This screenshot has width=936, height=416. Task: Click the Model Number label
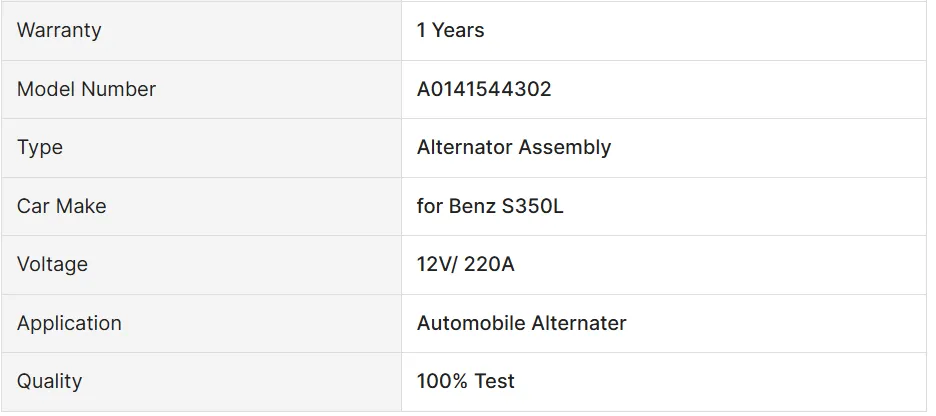click(86, 89)
